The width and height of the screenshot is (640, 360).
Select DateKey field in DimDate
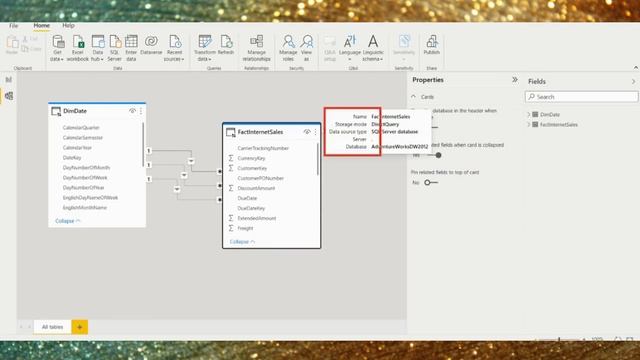pyautogui.click(x=72, y=158)
